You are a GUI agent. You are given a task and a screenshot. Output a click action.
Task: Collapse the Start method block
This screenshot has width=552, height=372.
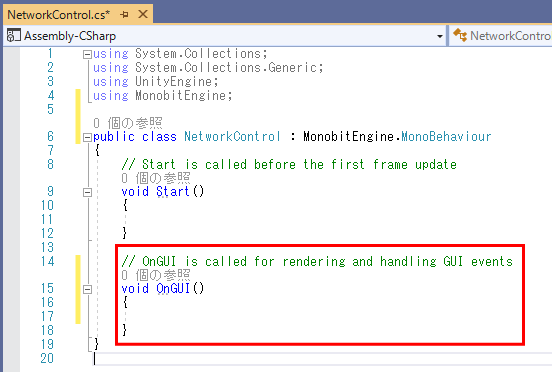[x=87, y=192]
